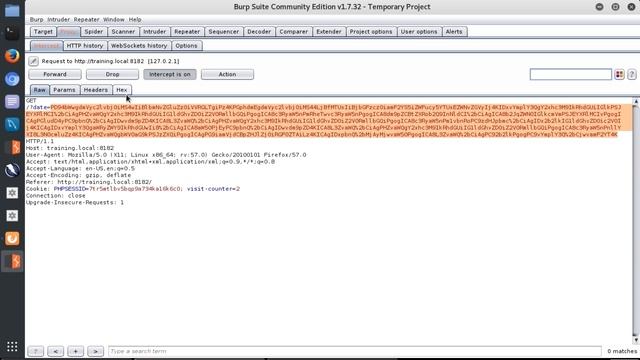Screen dimensions: 640x360
Task: Open the Intruder menu in menu bar
Action: click(58, 20)
